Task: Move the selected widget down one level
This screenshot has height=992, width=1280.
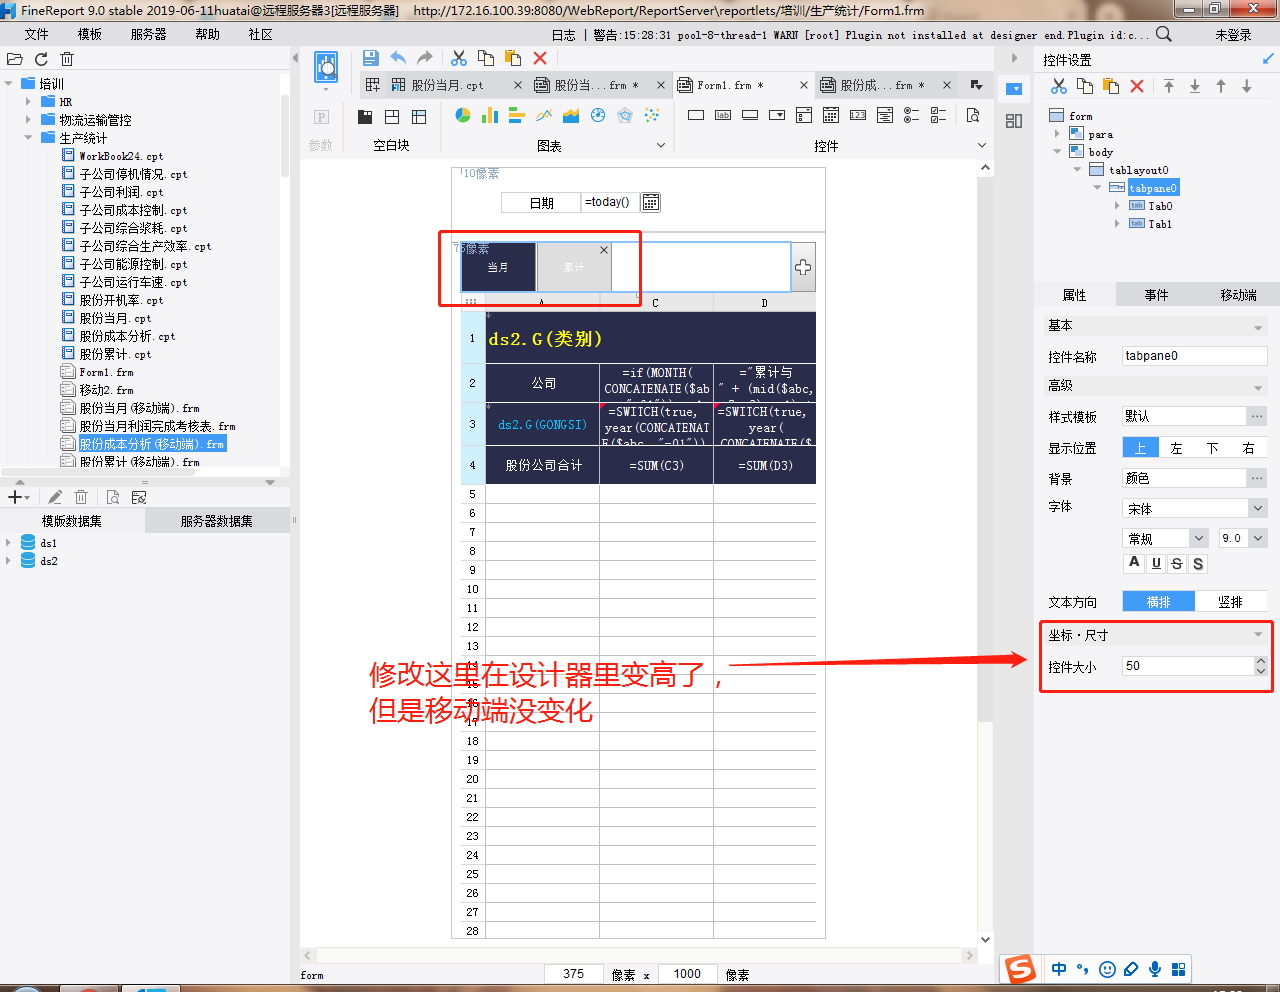Action: pyautogui.click(x=1247, y=86)
